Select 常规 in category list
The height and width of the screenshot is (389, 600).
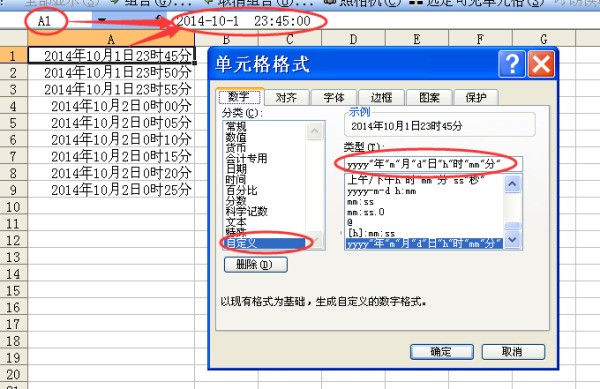[236, 126]
